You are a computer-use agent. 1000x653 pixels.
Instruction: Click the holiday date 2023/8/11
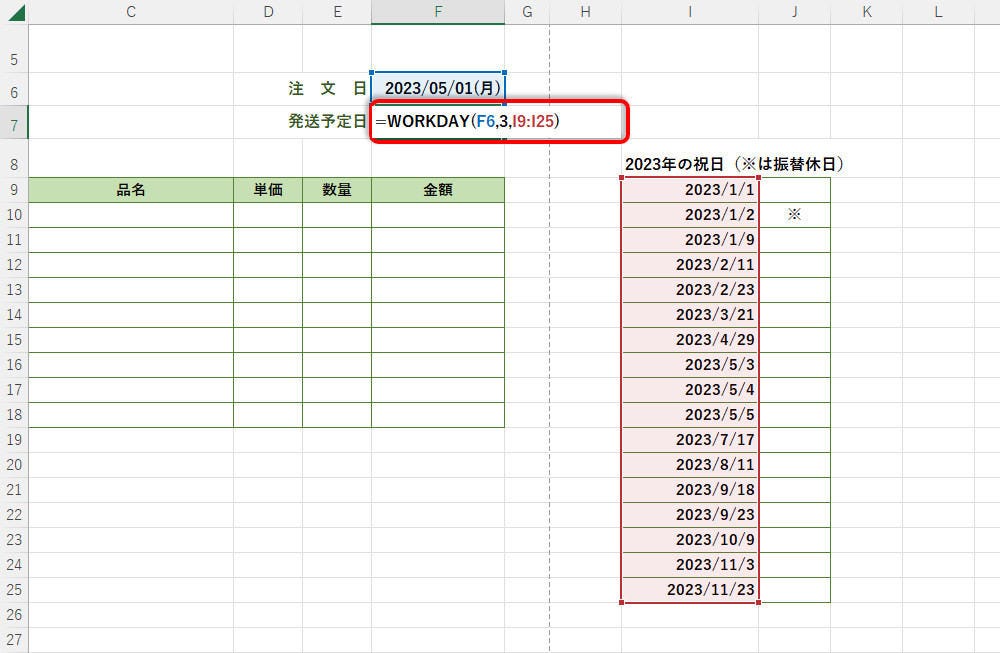(689, 465)
